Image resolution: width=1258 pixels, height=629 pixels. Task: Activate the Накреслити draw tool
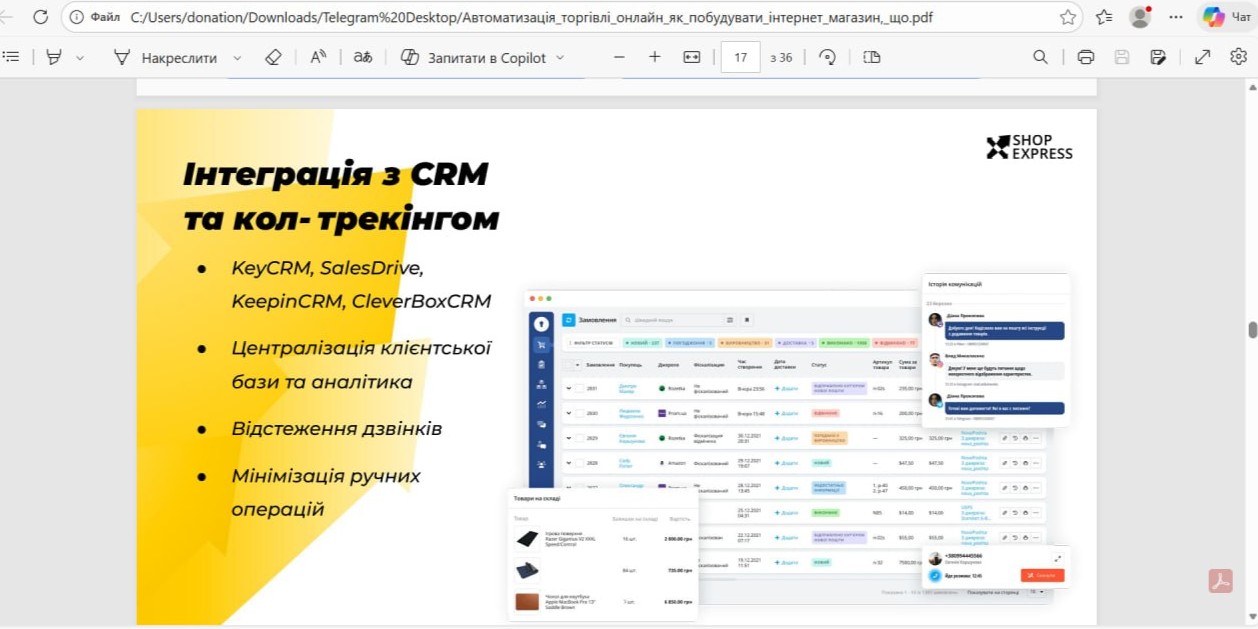pyautogui.click(x=166, y=57)
